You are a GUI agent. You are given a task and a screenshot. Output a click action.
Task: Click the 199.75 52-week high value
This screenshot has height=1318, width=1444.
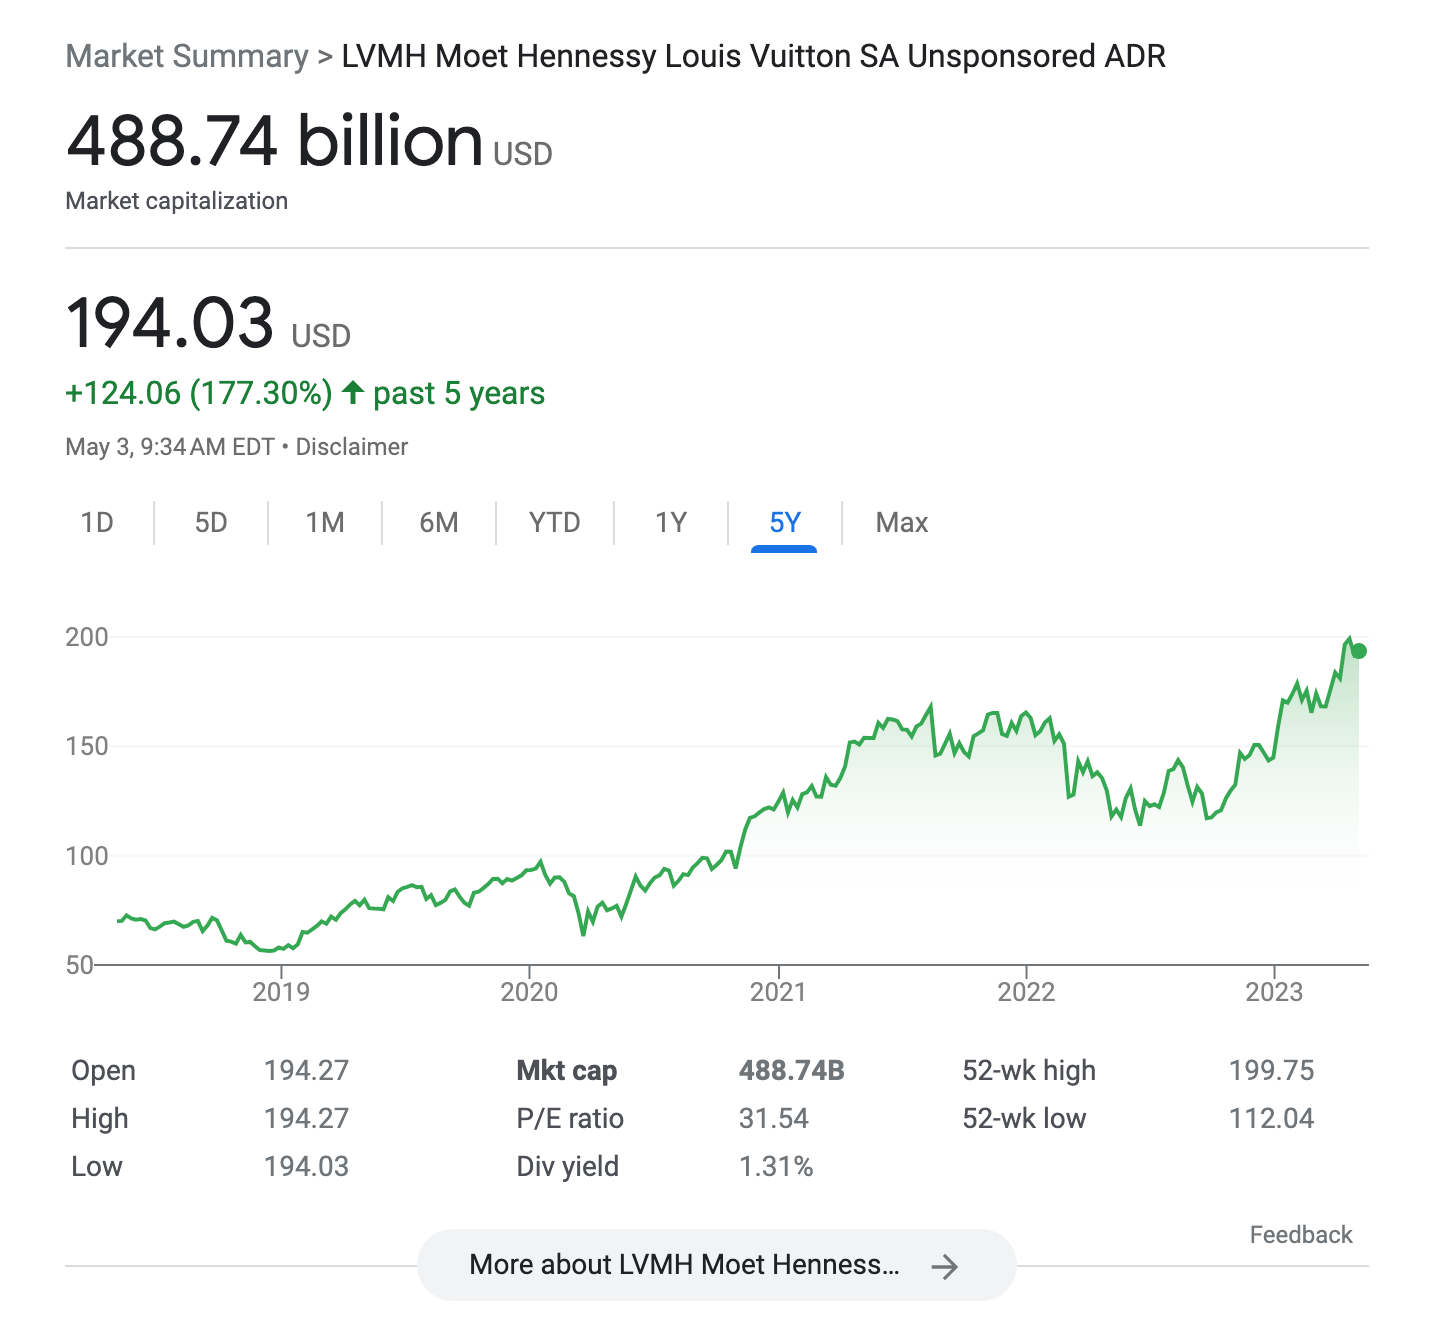(x=1272, y=1071)
